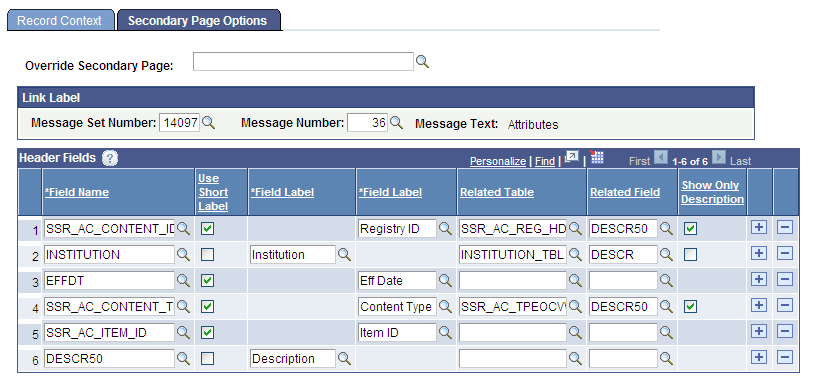Switch to Record Context tab
Image resolution: width=821 pixels, height=378 pixels.
click(x=60, y=20)
